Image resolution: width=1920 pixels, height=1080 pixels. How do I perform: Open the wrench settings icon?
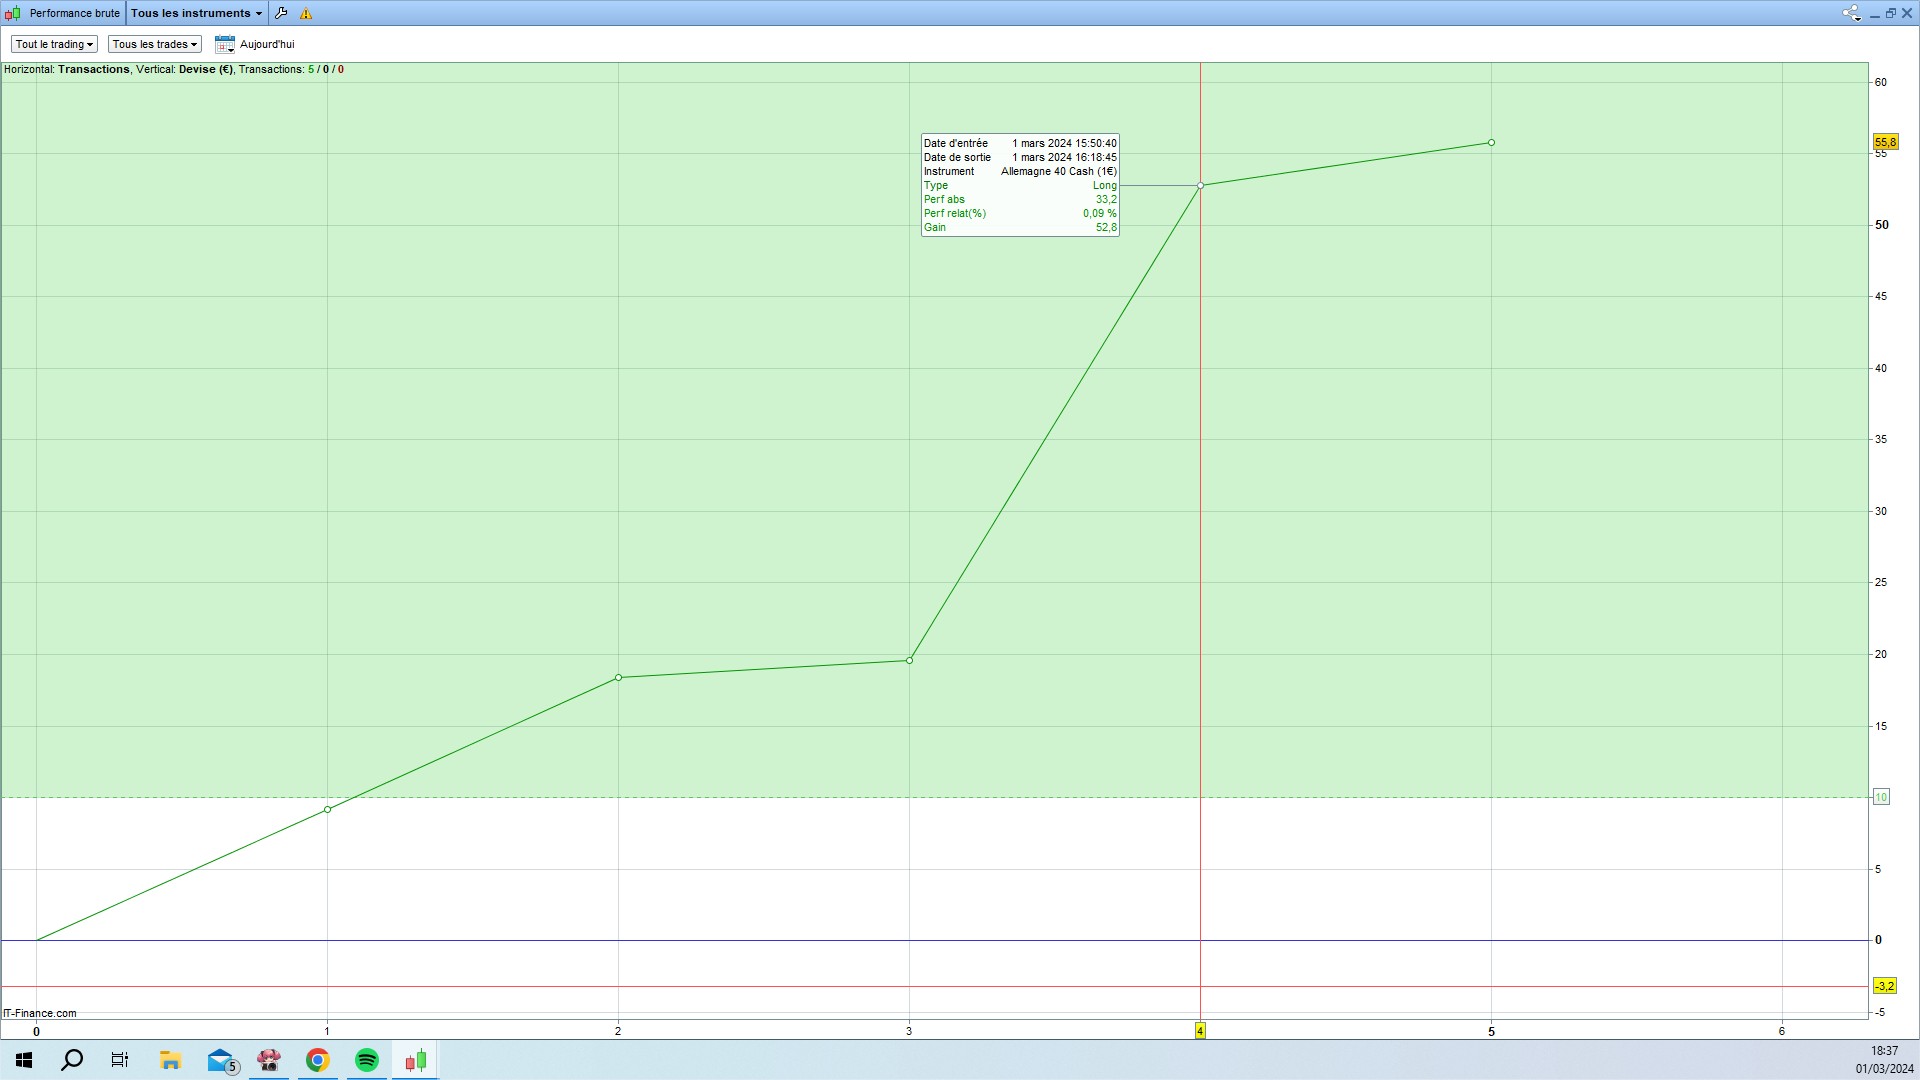point(281,13)
